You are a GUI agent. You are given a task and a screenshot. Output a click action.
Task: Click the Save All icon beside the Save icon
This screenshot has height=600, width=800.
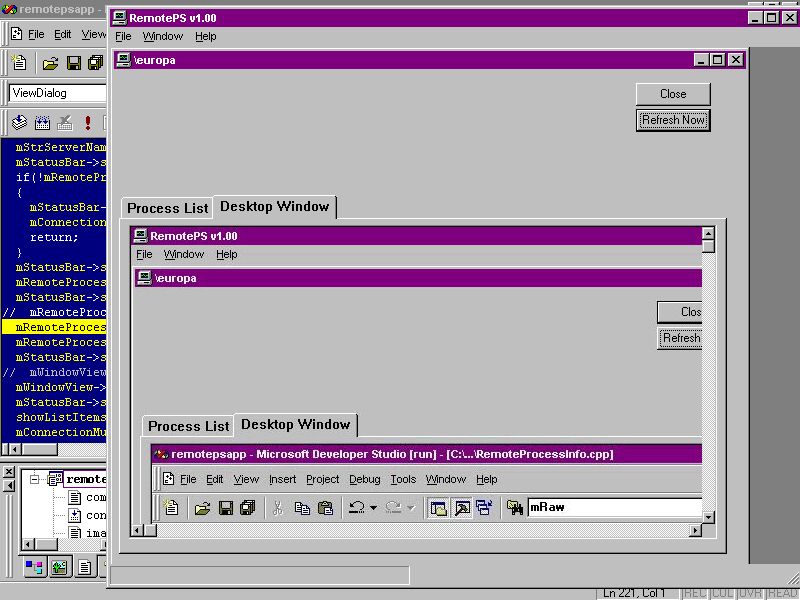pyautogui.click(x=95, y=63)
